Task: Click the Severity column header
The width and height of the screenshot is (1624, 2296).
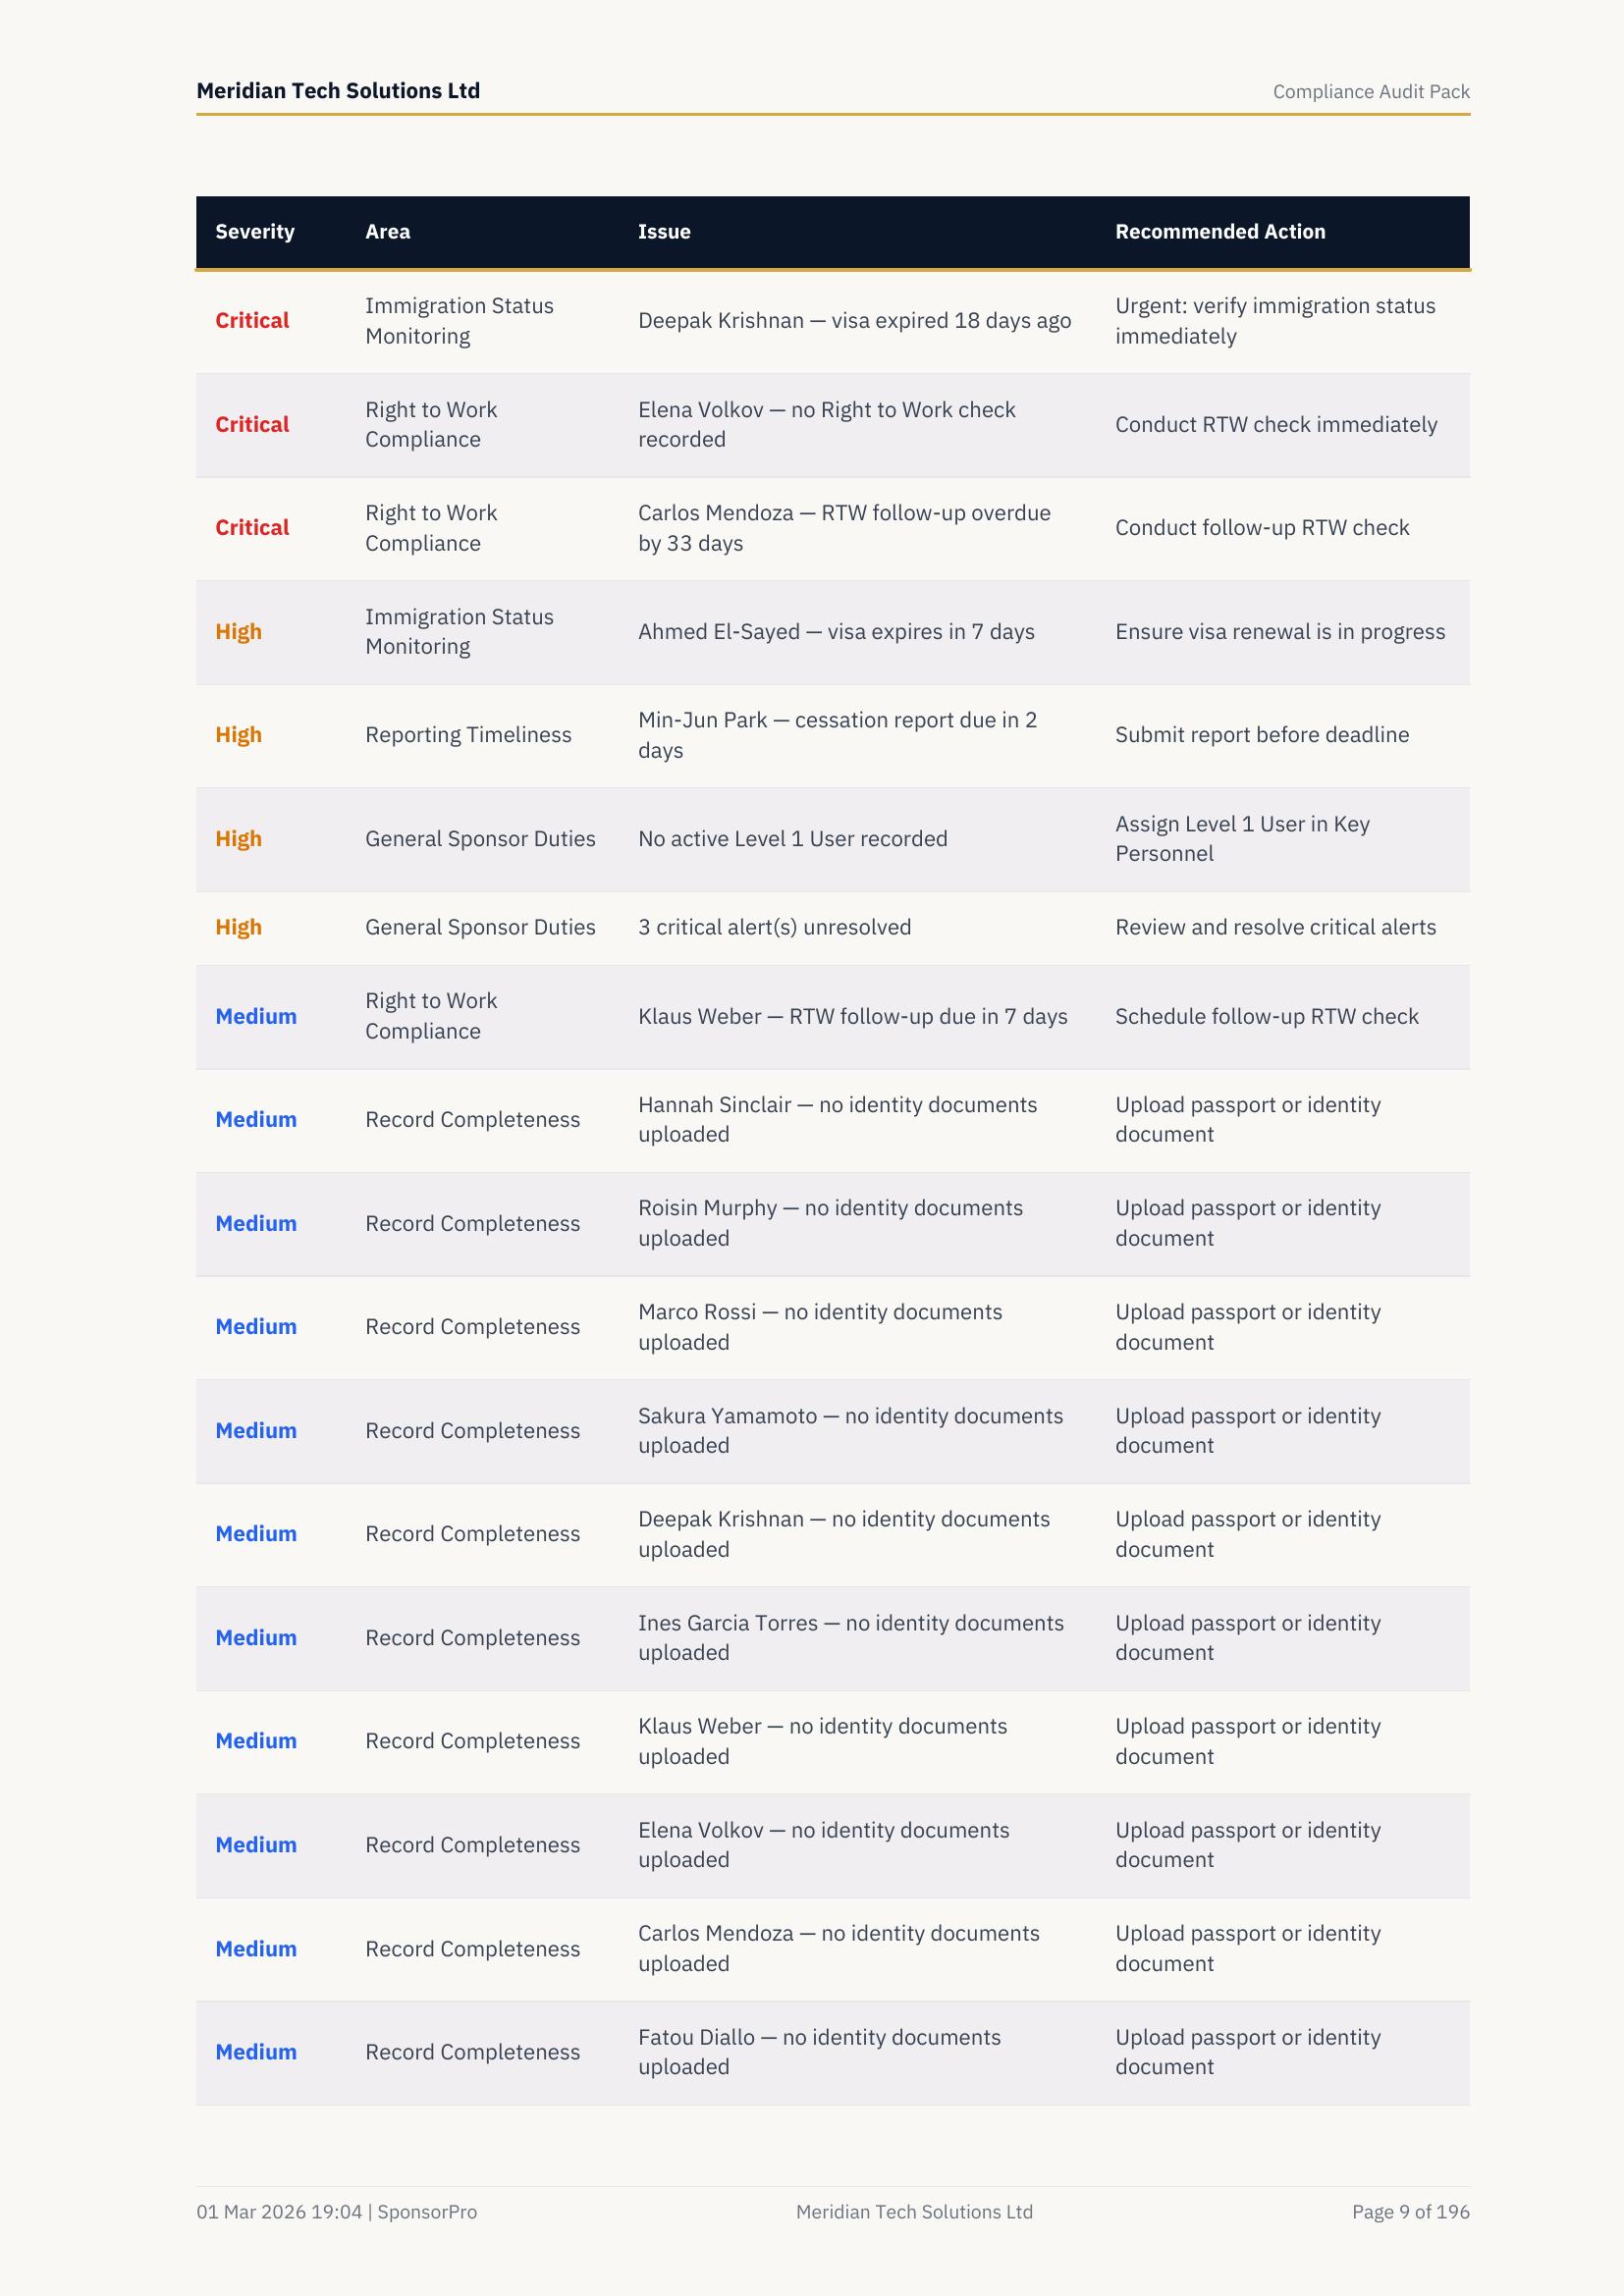Action: click(254, 232)
